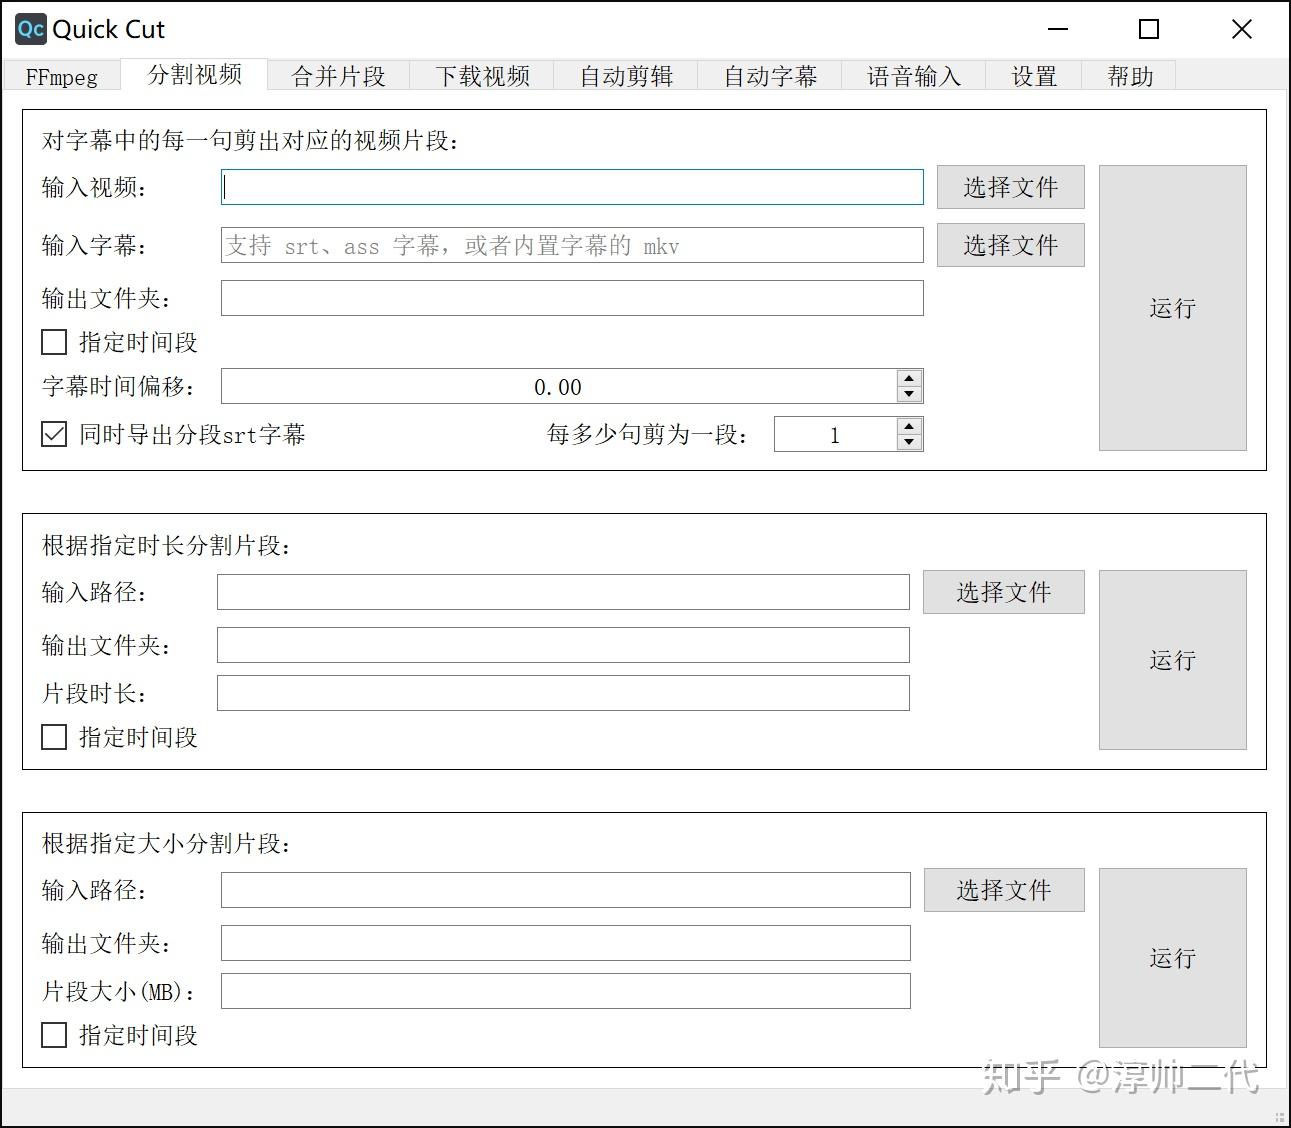1291x1128 pixels.
Task: Click 选择文件 next to 输入视频
Action: point(1010,187)
